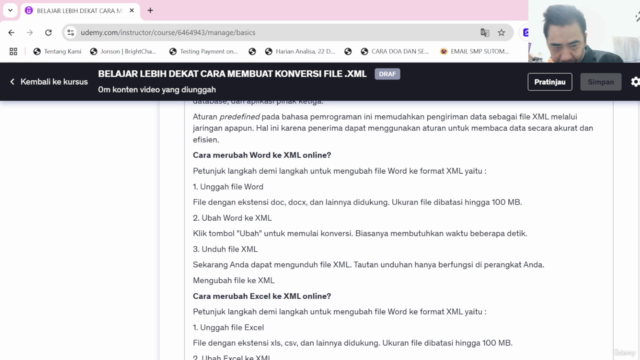
Task: Select the BELAJAR LEBIH DEKAT browser tab
Action: click(x=80, y=11)
